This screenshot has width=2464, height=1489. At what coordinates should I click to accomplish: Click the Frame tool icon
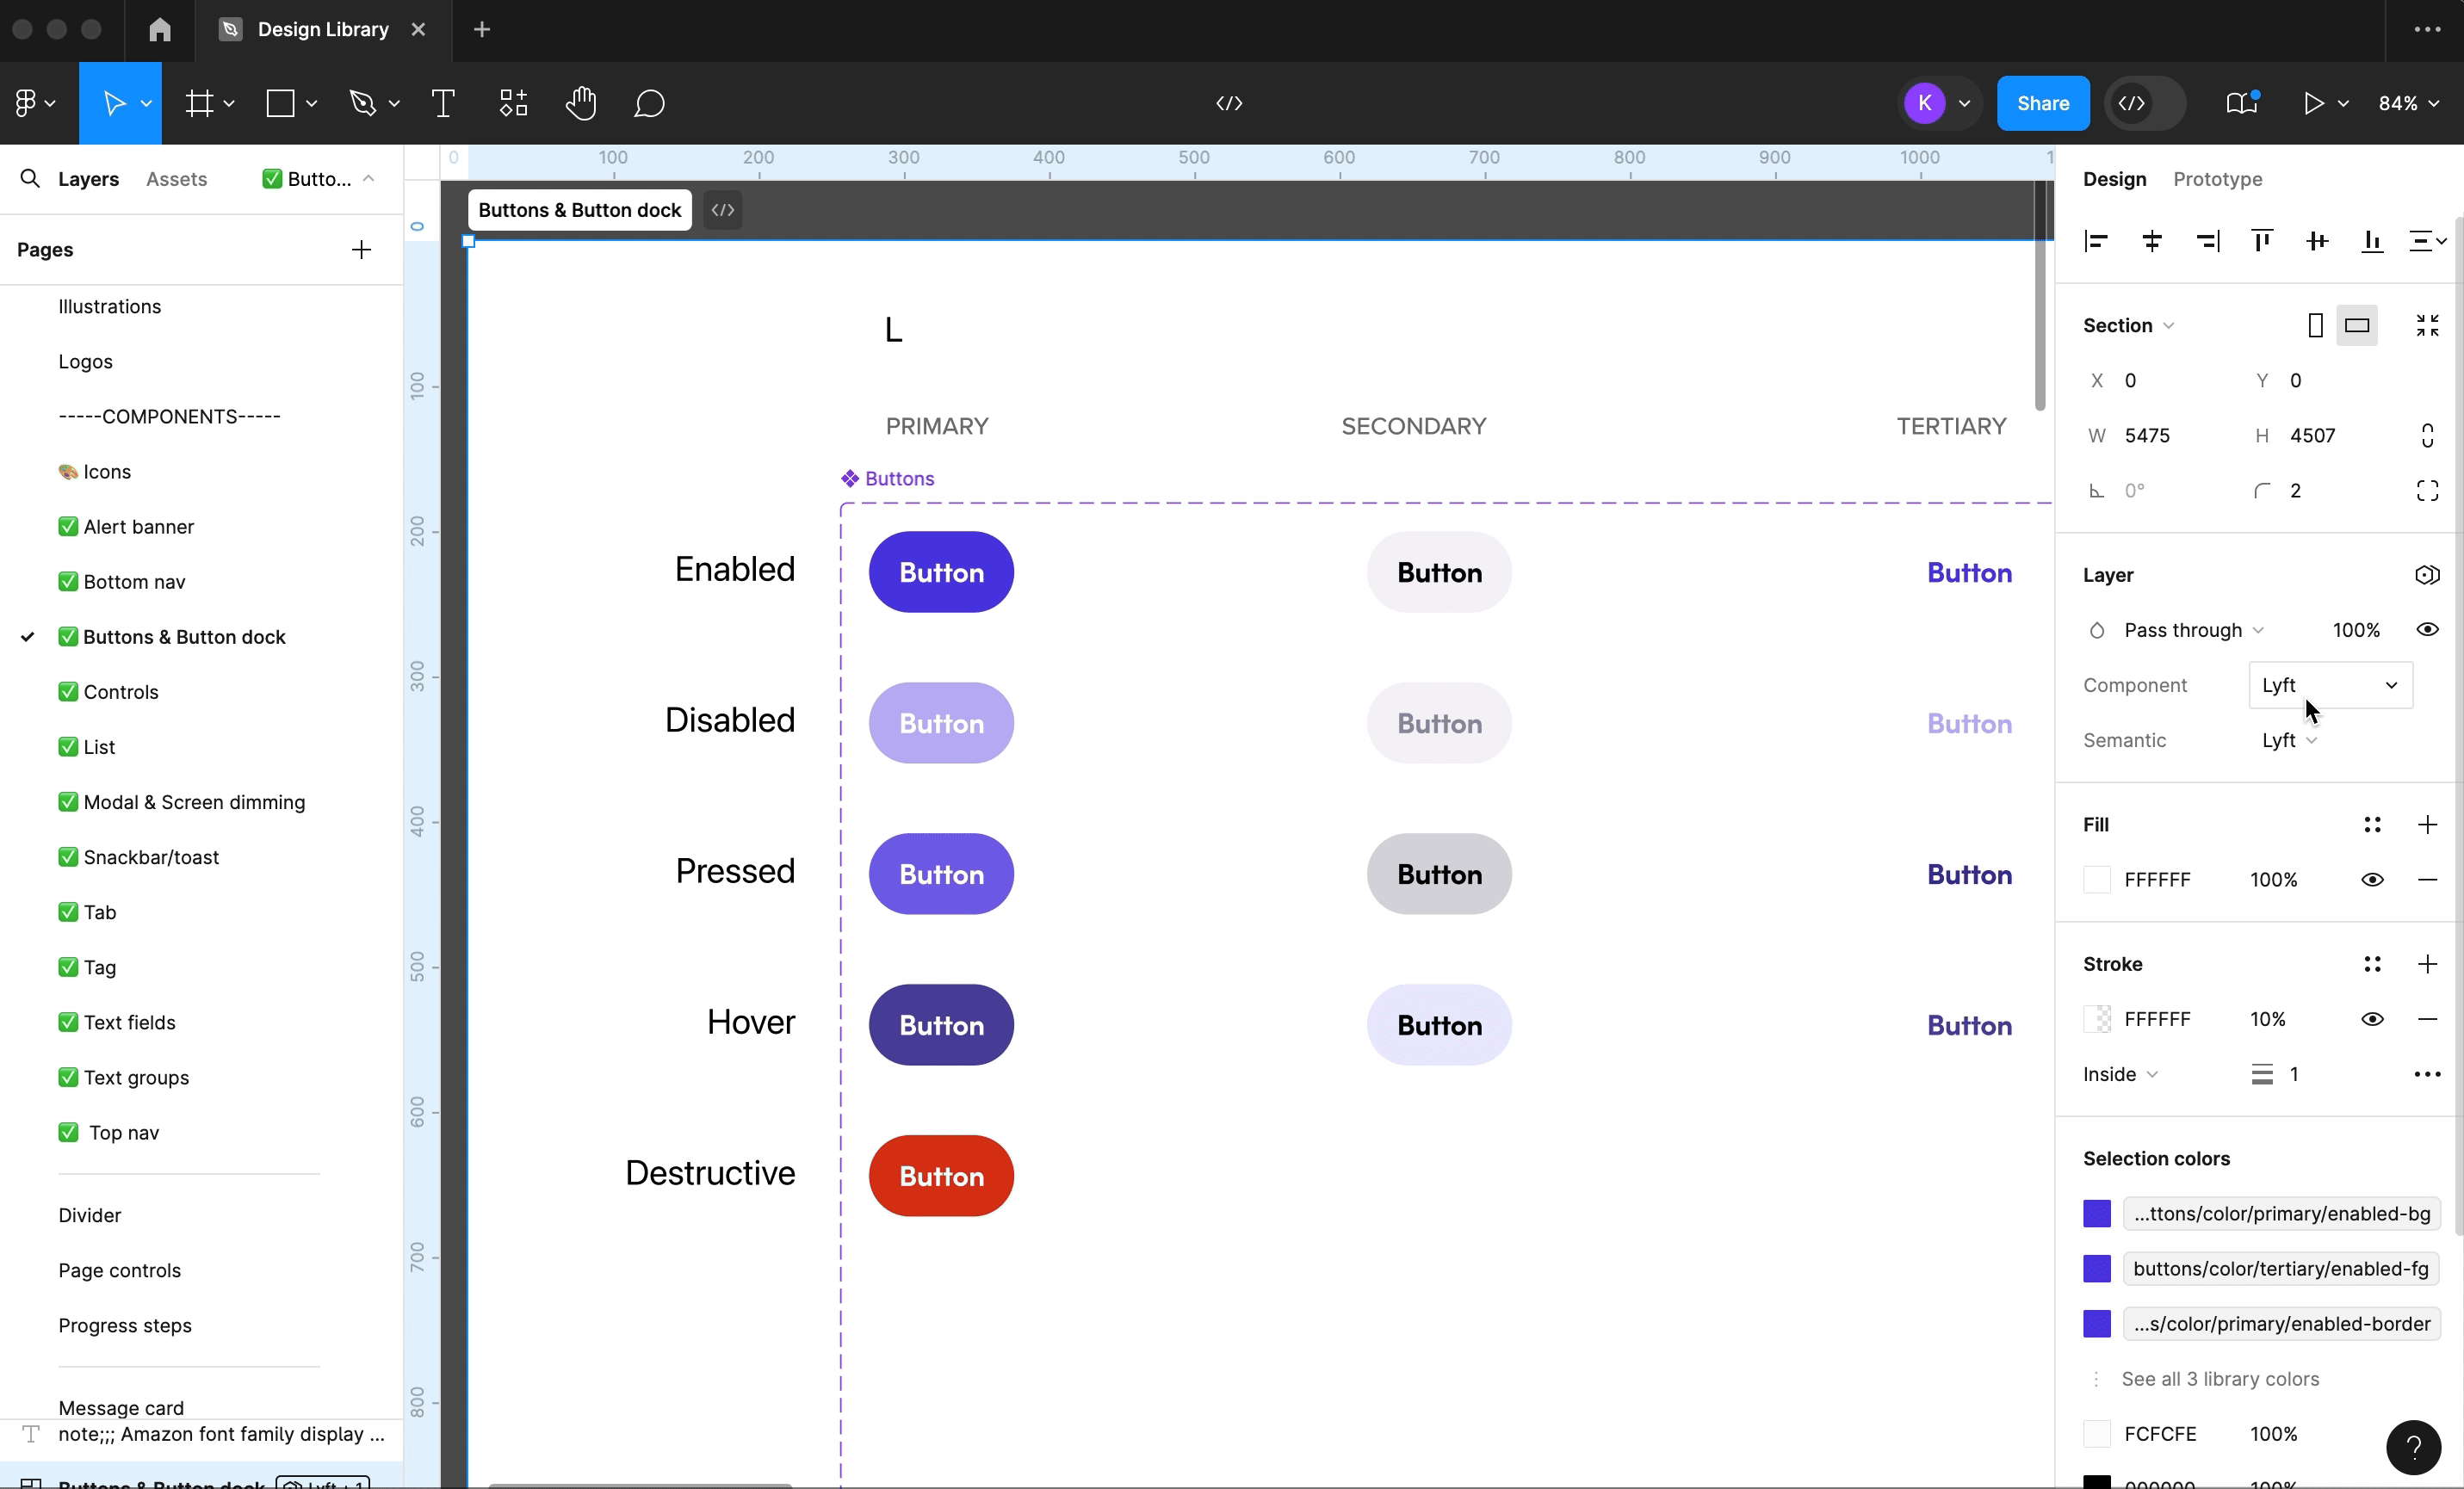point(200,103)
